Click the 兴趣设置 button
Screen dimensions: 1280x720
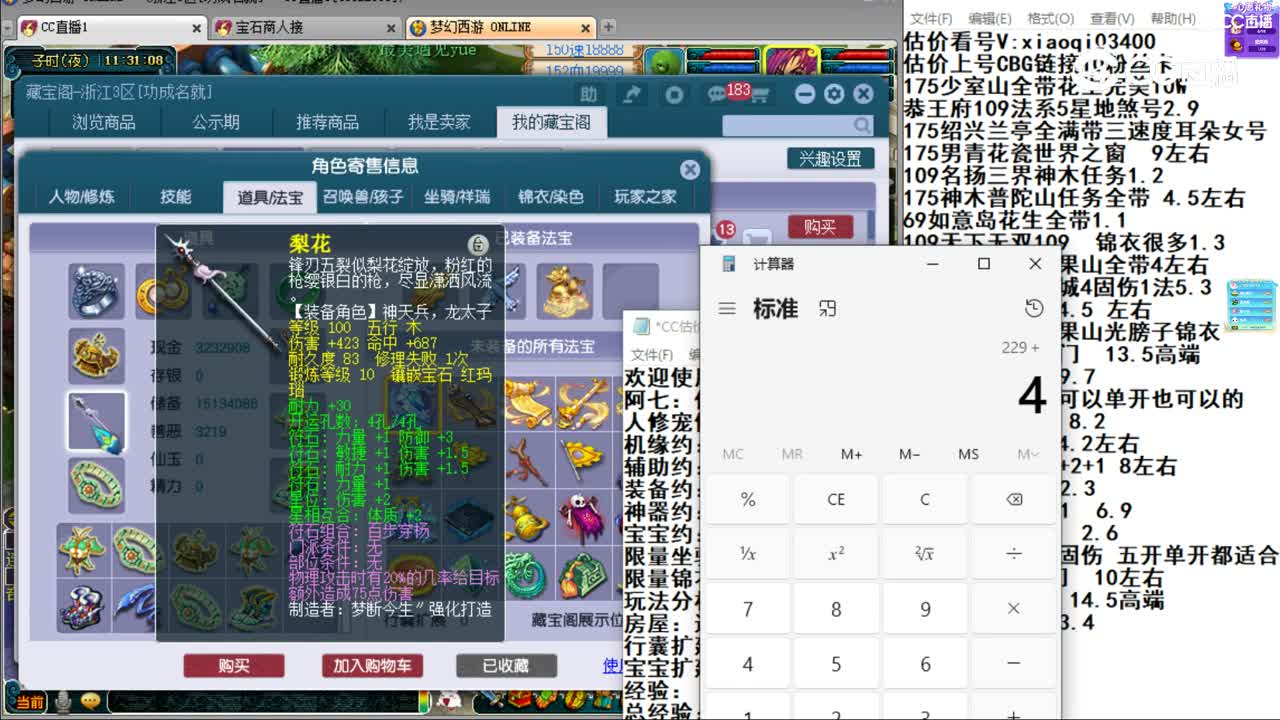coord(830,158)
